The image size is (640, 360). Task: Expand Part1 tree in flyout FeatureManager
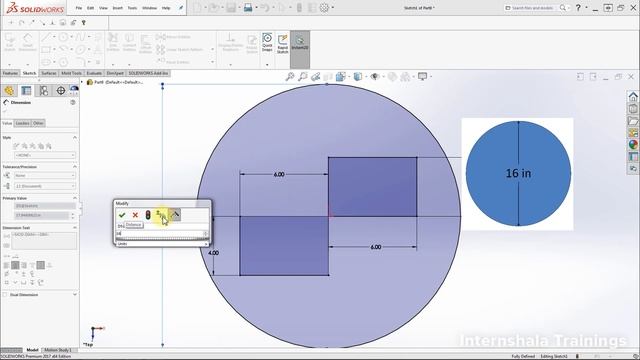(82, 82)
